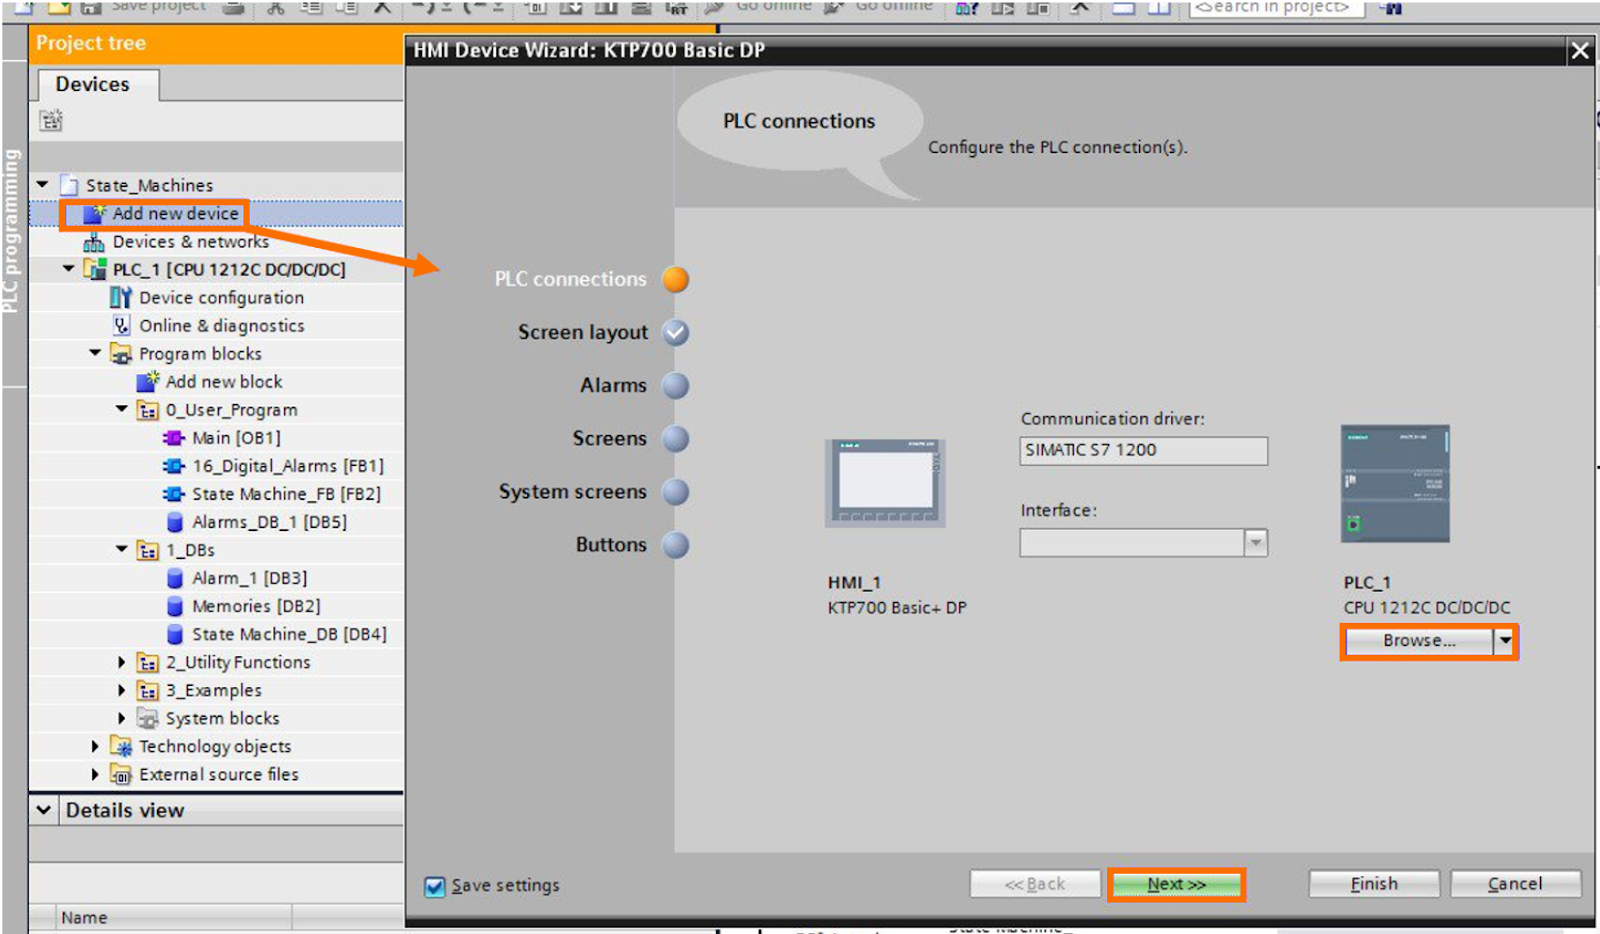The width and height of the screenshot is (1600, 934).
Task: Expand the 2_Utility Functions group
Action: 122,662
